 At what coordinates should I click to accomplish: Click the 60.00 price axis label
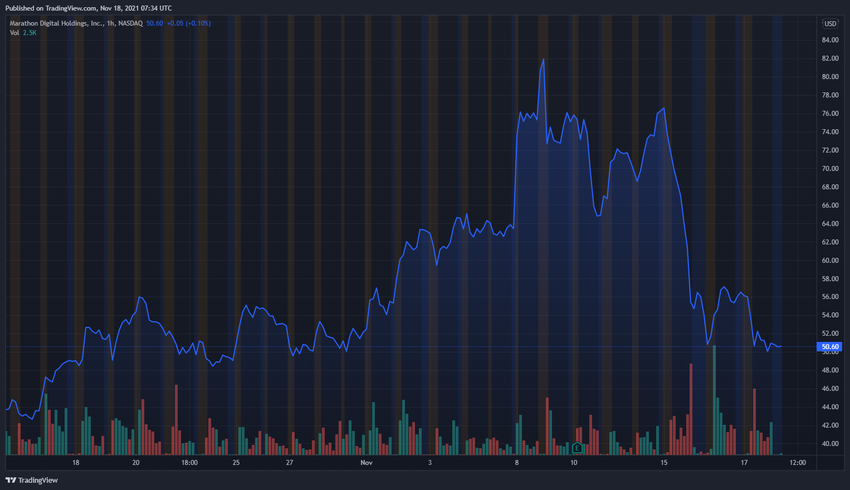(x=830, y=261)
